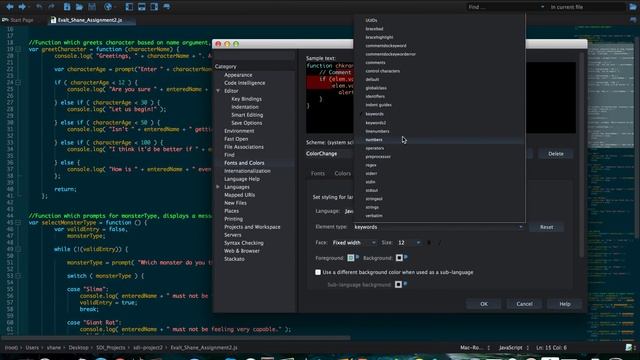This screenshot has width=640, height=360.
Task: Select Smart Editing under Editor
Action: [247, 115]
